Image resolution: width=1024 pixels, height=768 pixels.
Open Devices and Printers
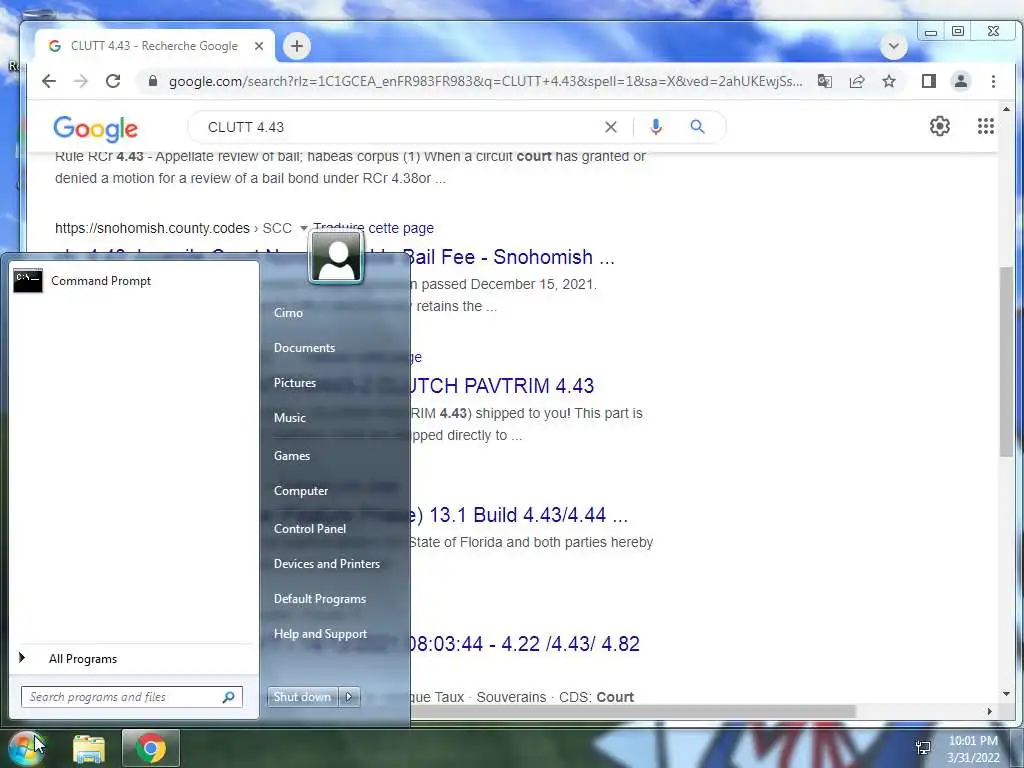click(x=327, y=564)
